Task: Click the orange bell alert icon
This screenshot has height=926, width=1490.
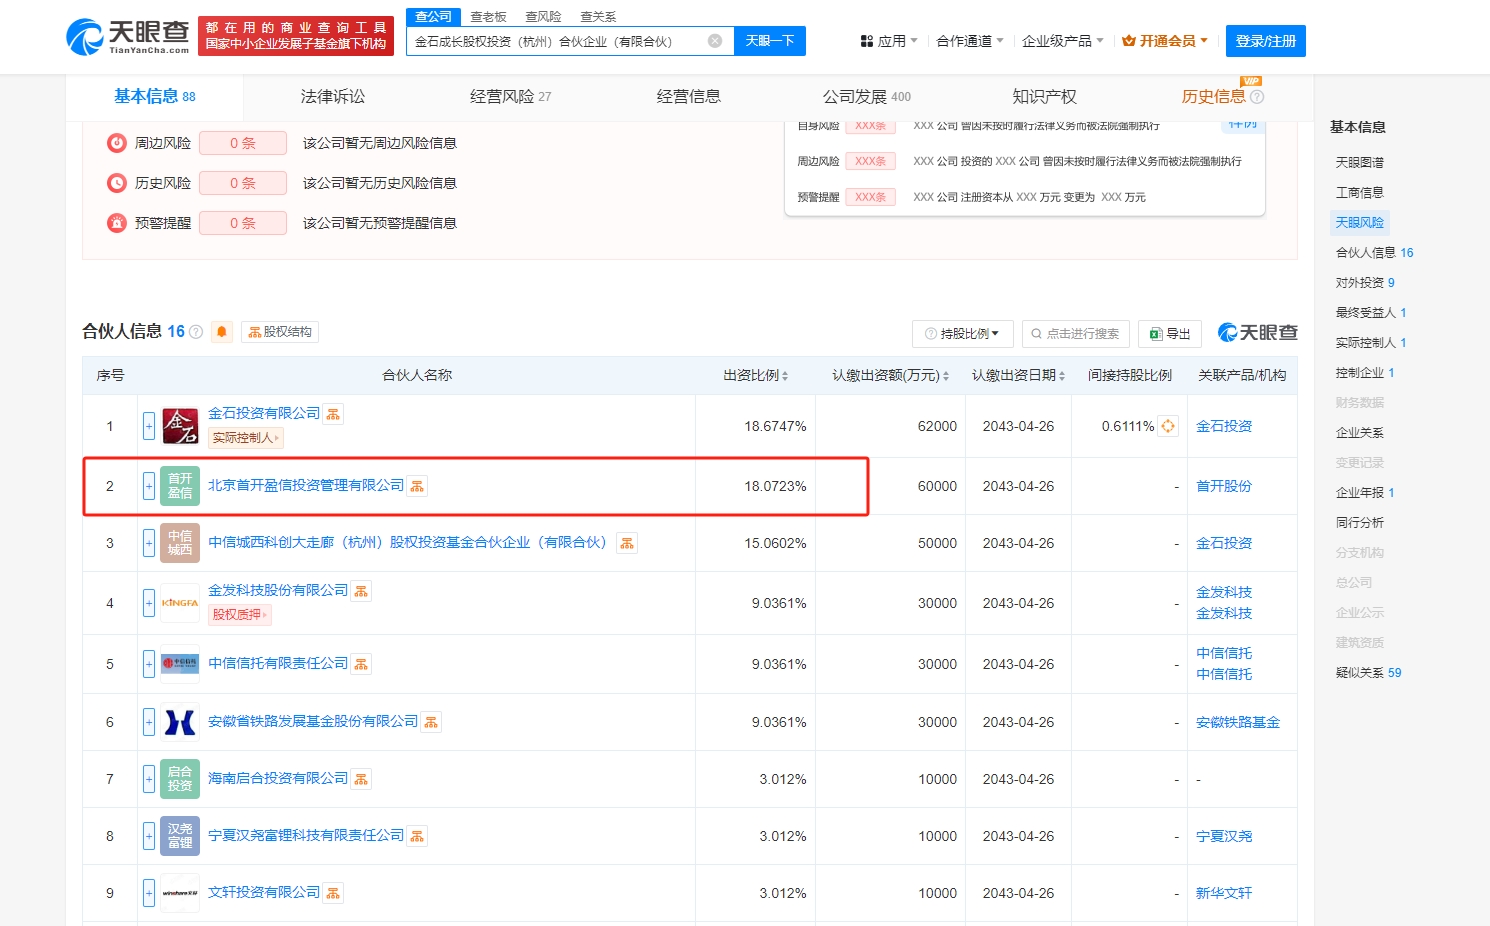Action: pyautogui.click(x=222, y=332)
